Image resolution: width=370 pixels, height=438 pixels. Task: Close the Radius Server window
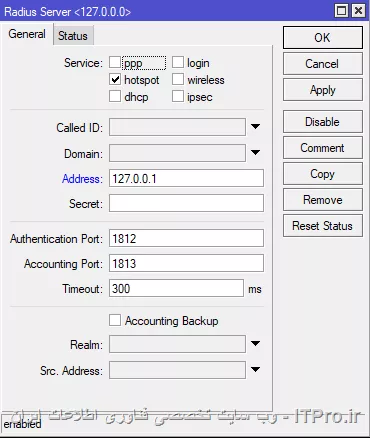coord(358,11)
